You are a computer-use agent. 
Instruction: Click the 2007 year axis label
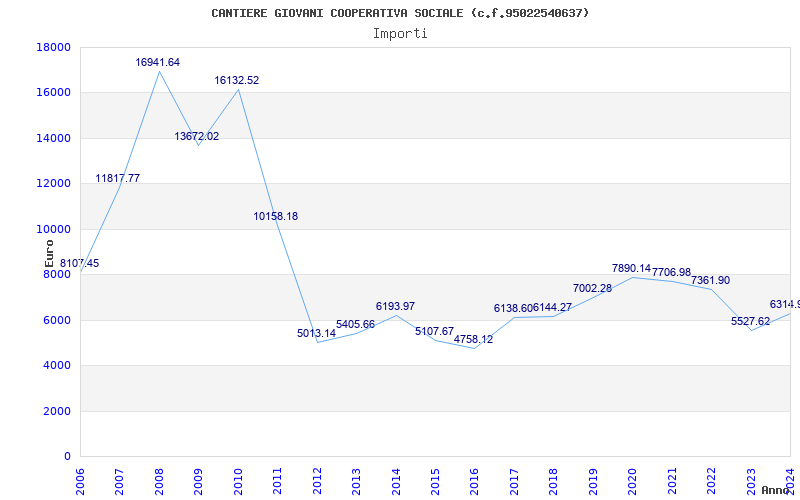pos(119,481)
